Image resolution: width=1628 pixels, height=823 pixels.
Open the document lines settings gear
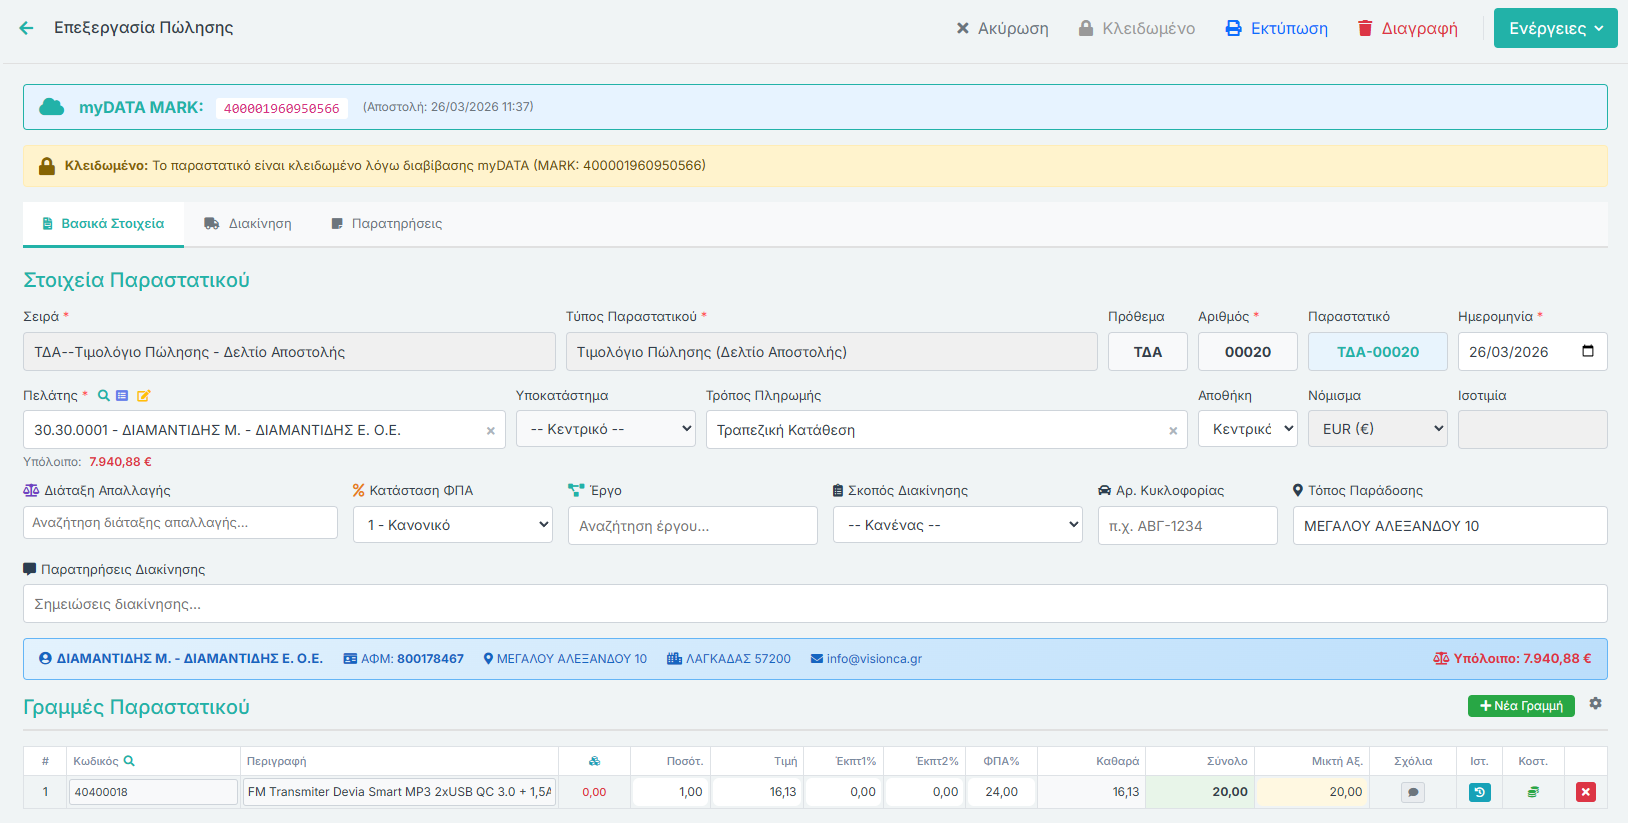(x=1595, y=704)
